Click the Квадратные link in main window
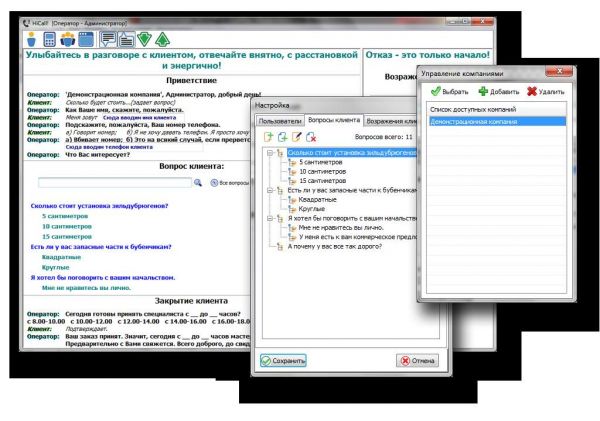The width and height of the screenshot is (600, 421). click(x=61, y=257)
